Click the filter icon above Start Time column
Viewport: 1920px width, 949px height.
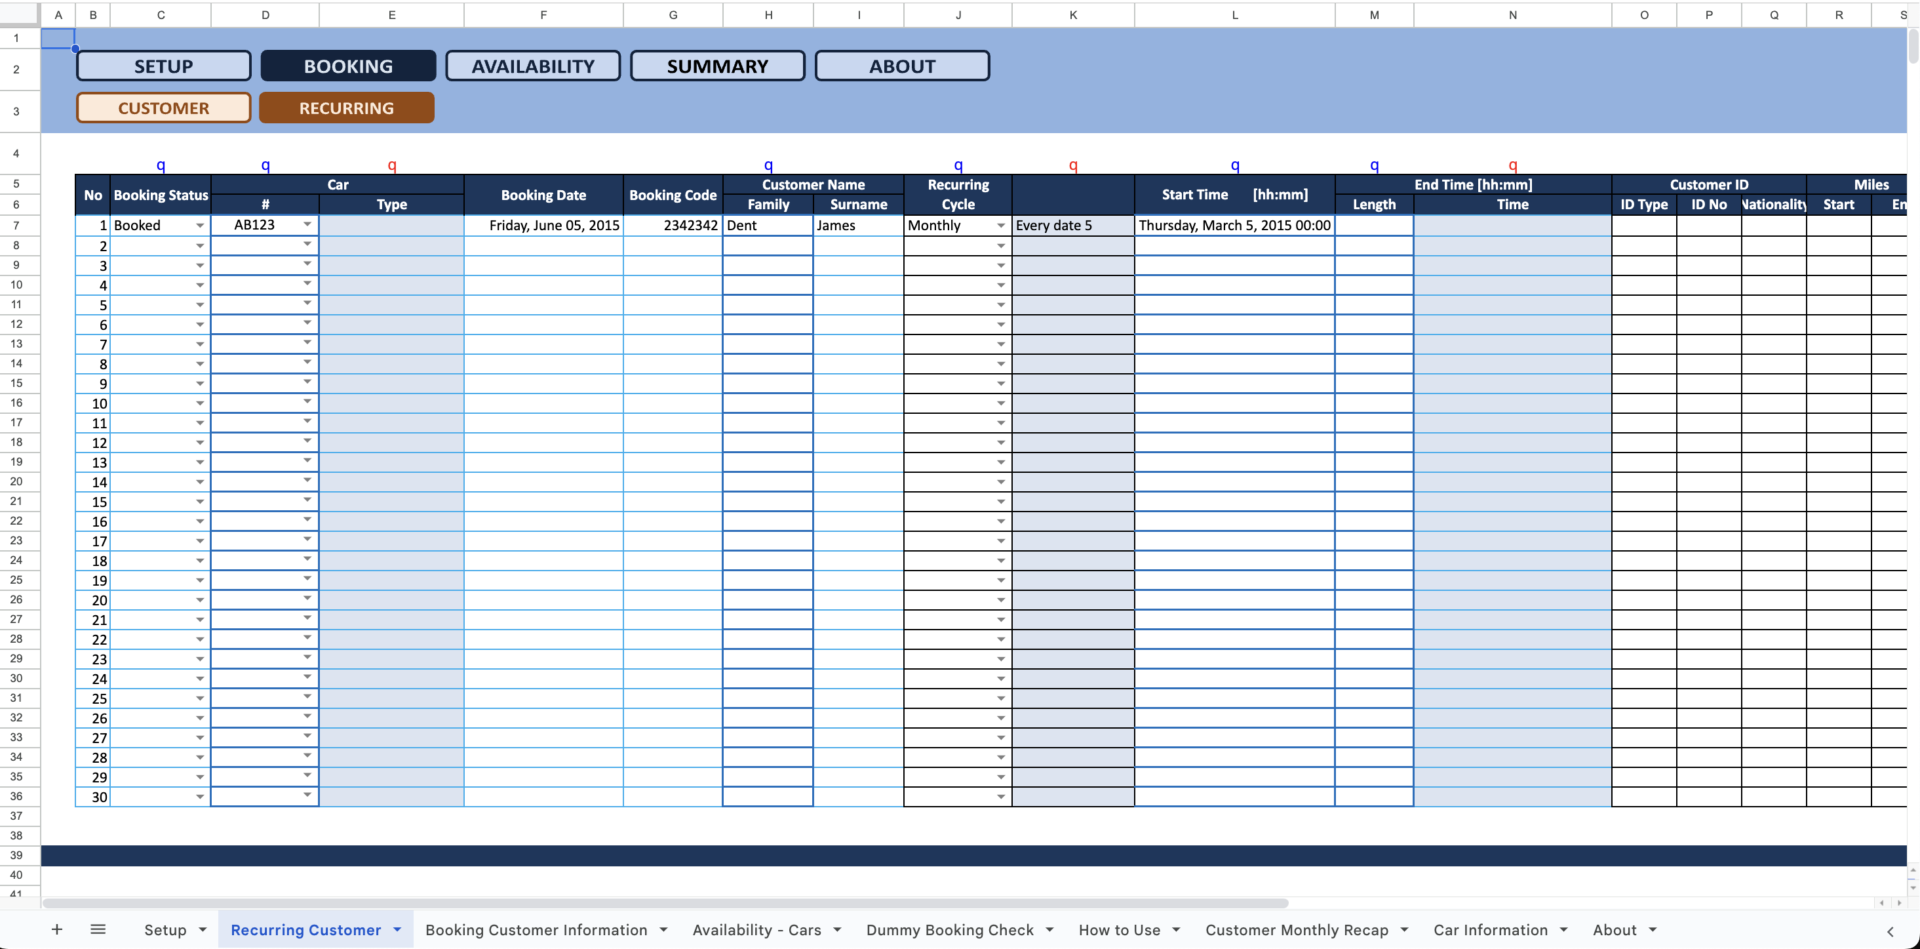[1235, 165]
